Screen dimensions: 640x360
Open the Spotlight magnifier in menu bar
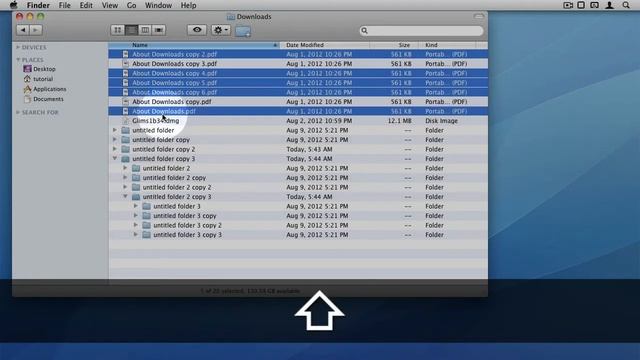point(626,5)
